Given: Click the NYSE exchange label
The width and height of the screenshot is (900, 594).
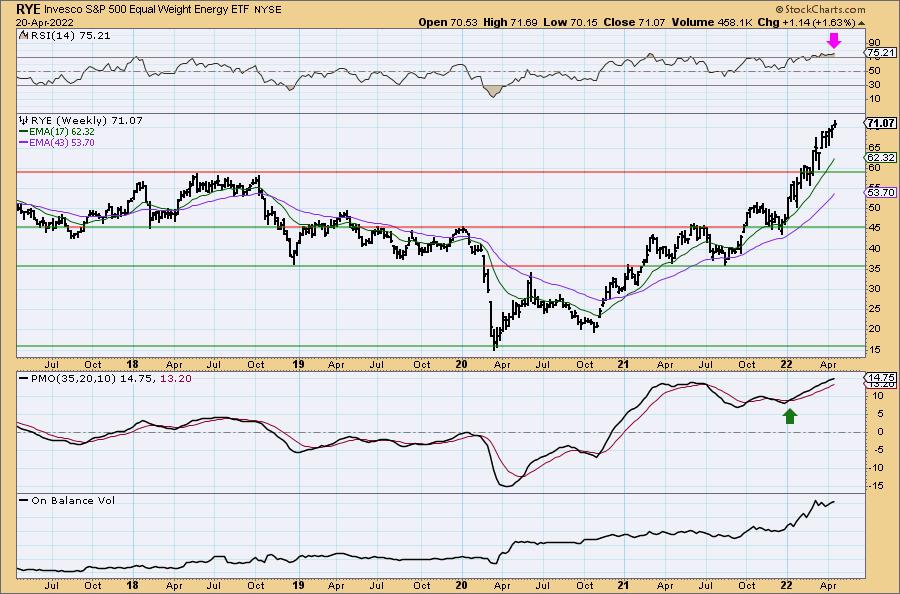Looking at the screenshot, I should (266, 10).
